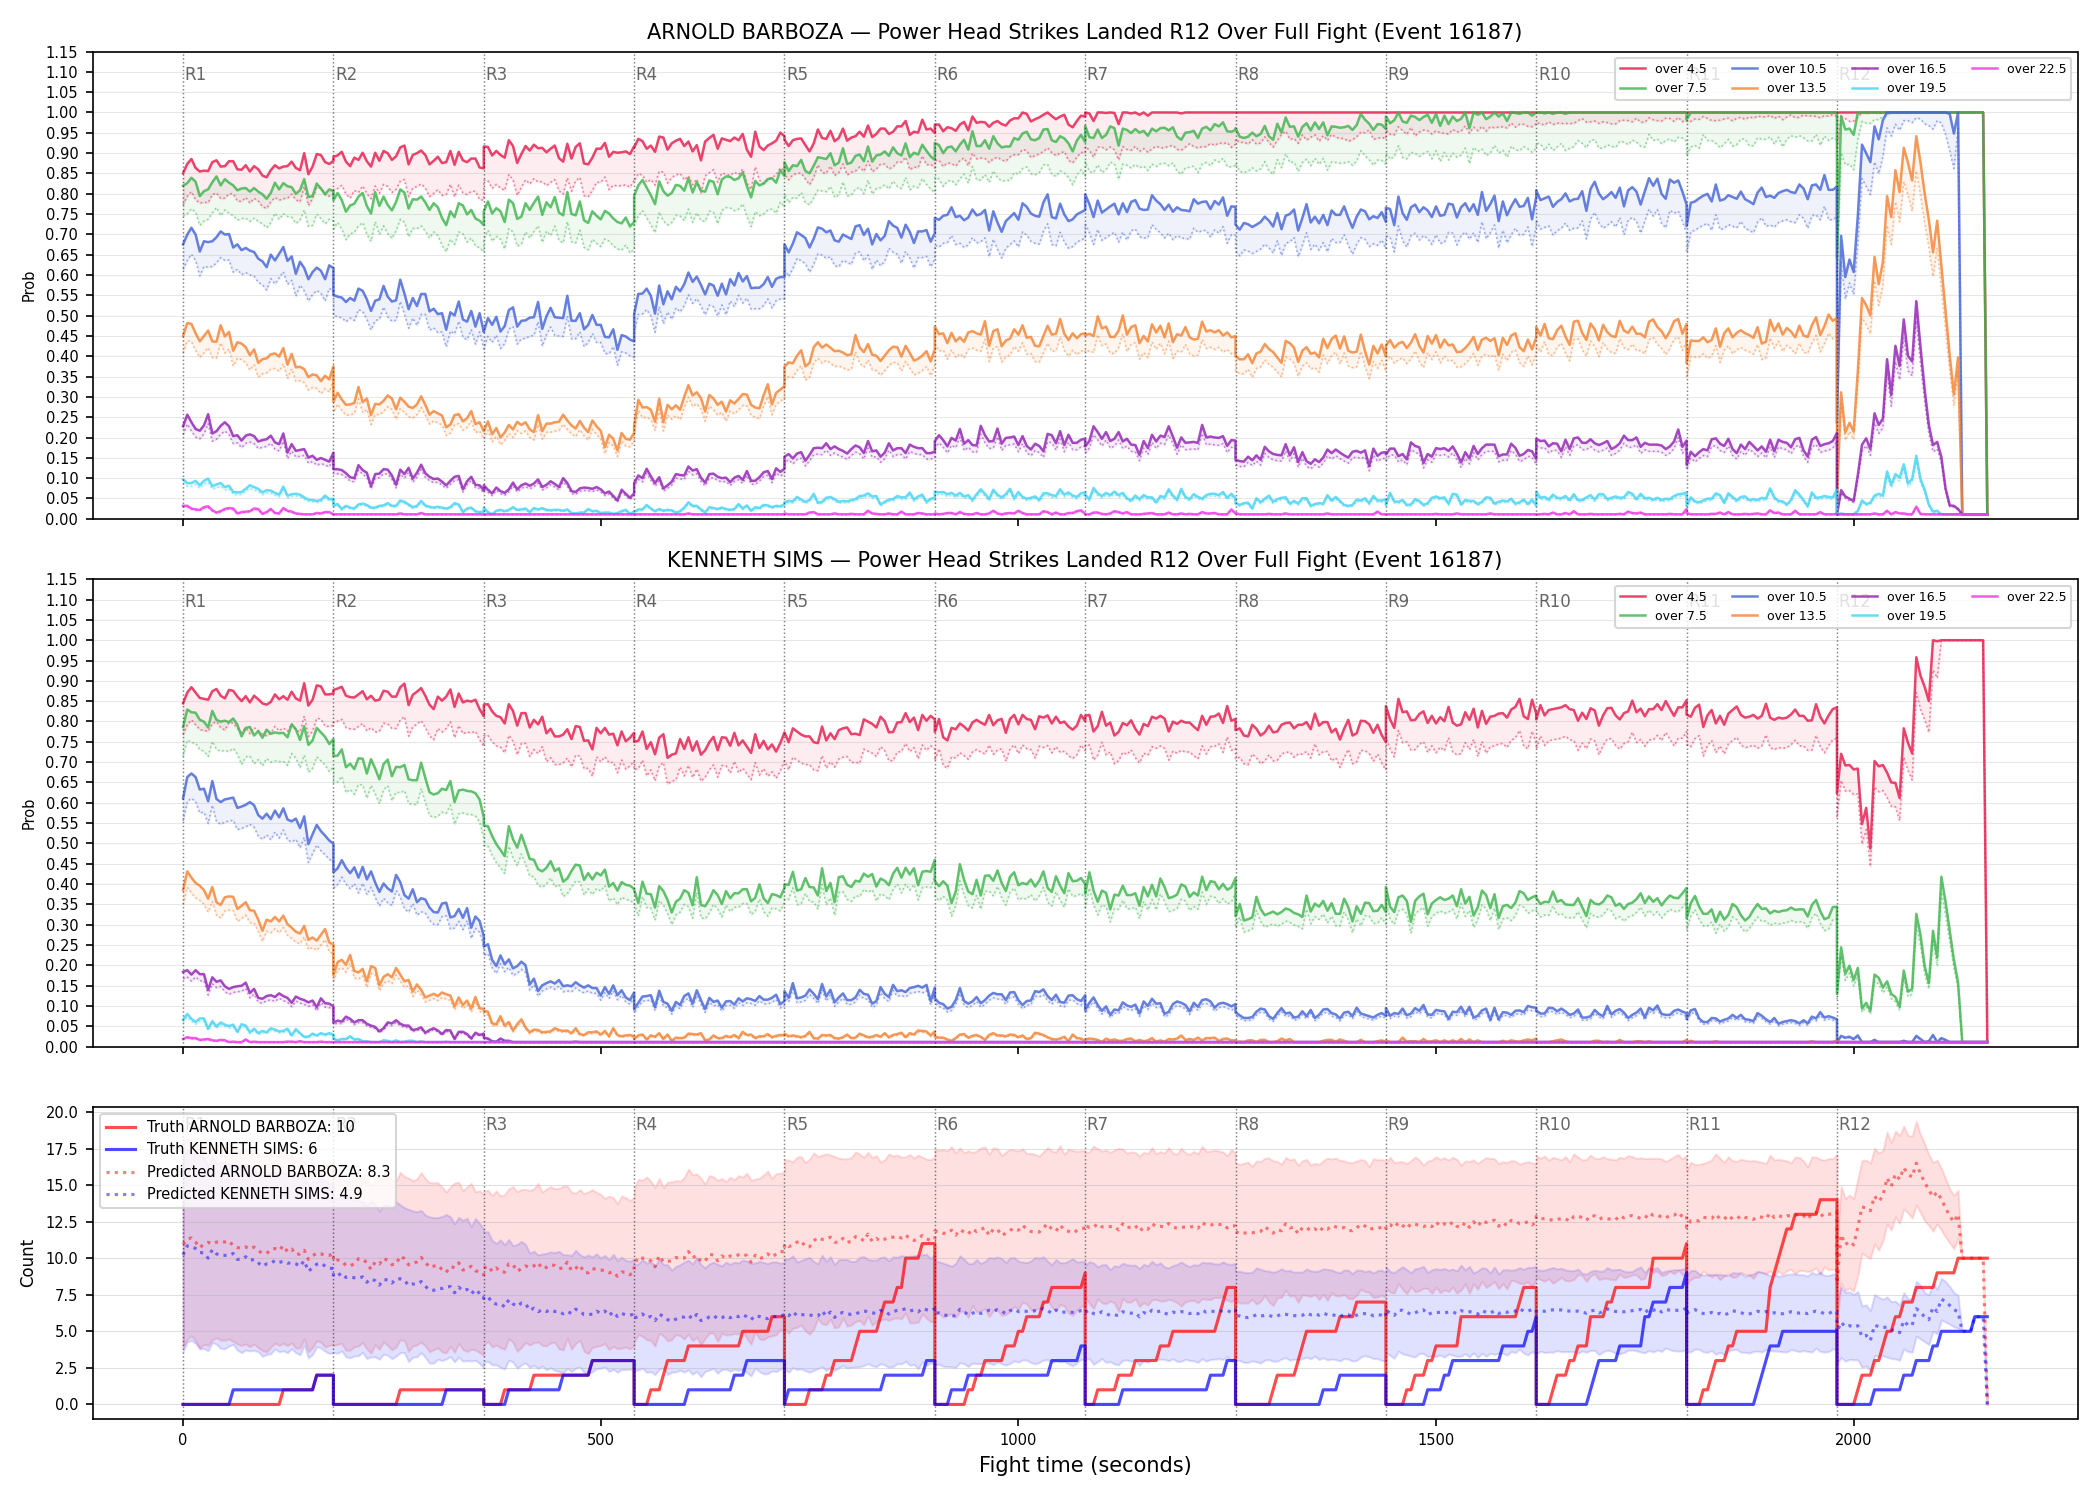This screenshot has height=1500, width=2100.
Task: Click the R9 round marker in Sims chart
Action: point(1398,601)
